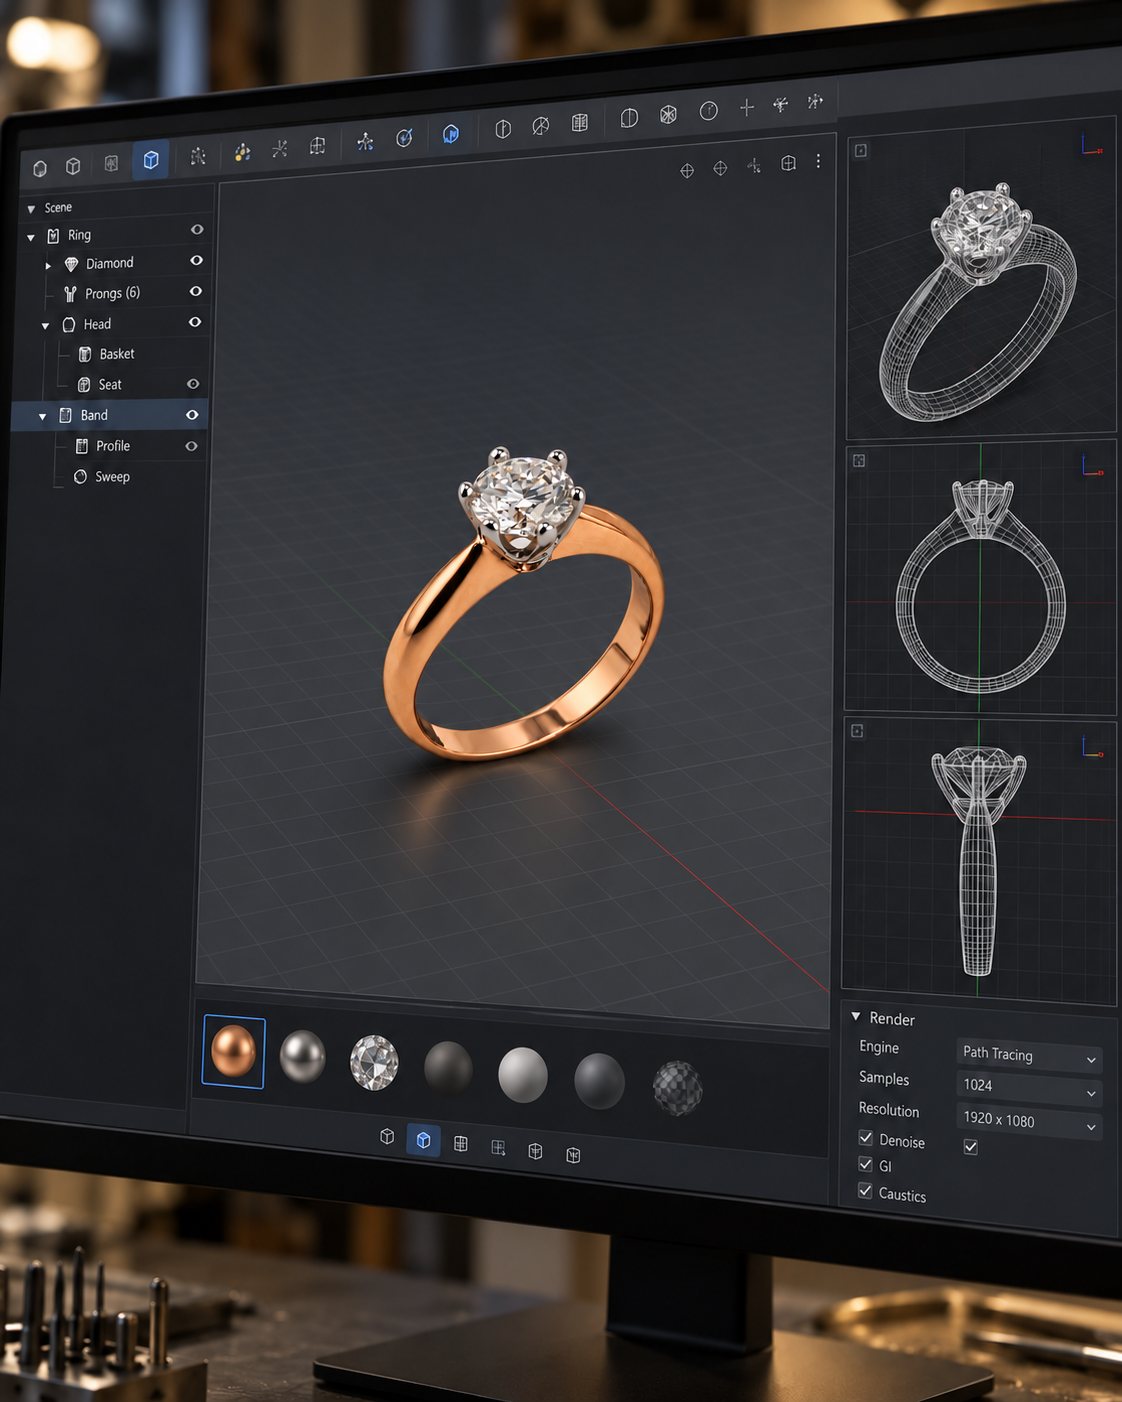Image resolution: width=1122 pixels, height=1402 pixels.
Task: Collapse the Render panel section
Action: 856,1017
